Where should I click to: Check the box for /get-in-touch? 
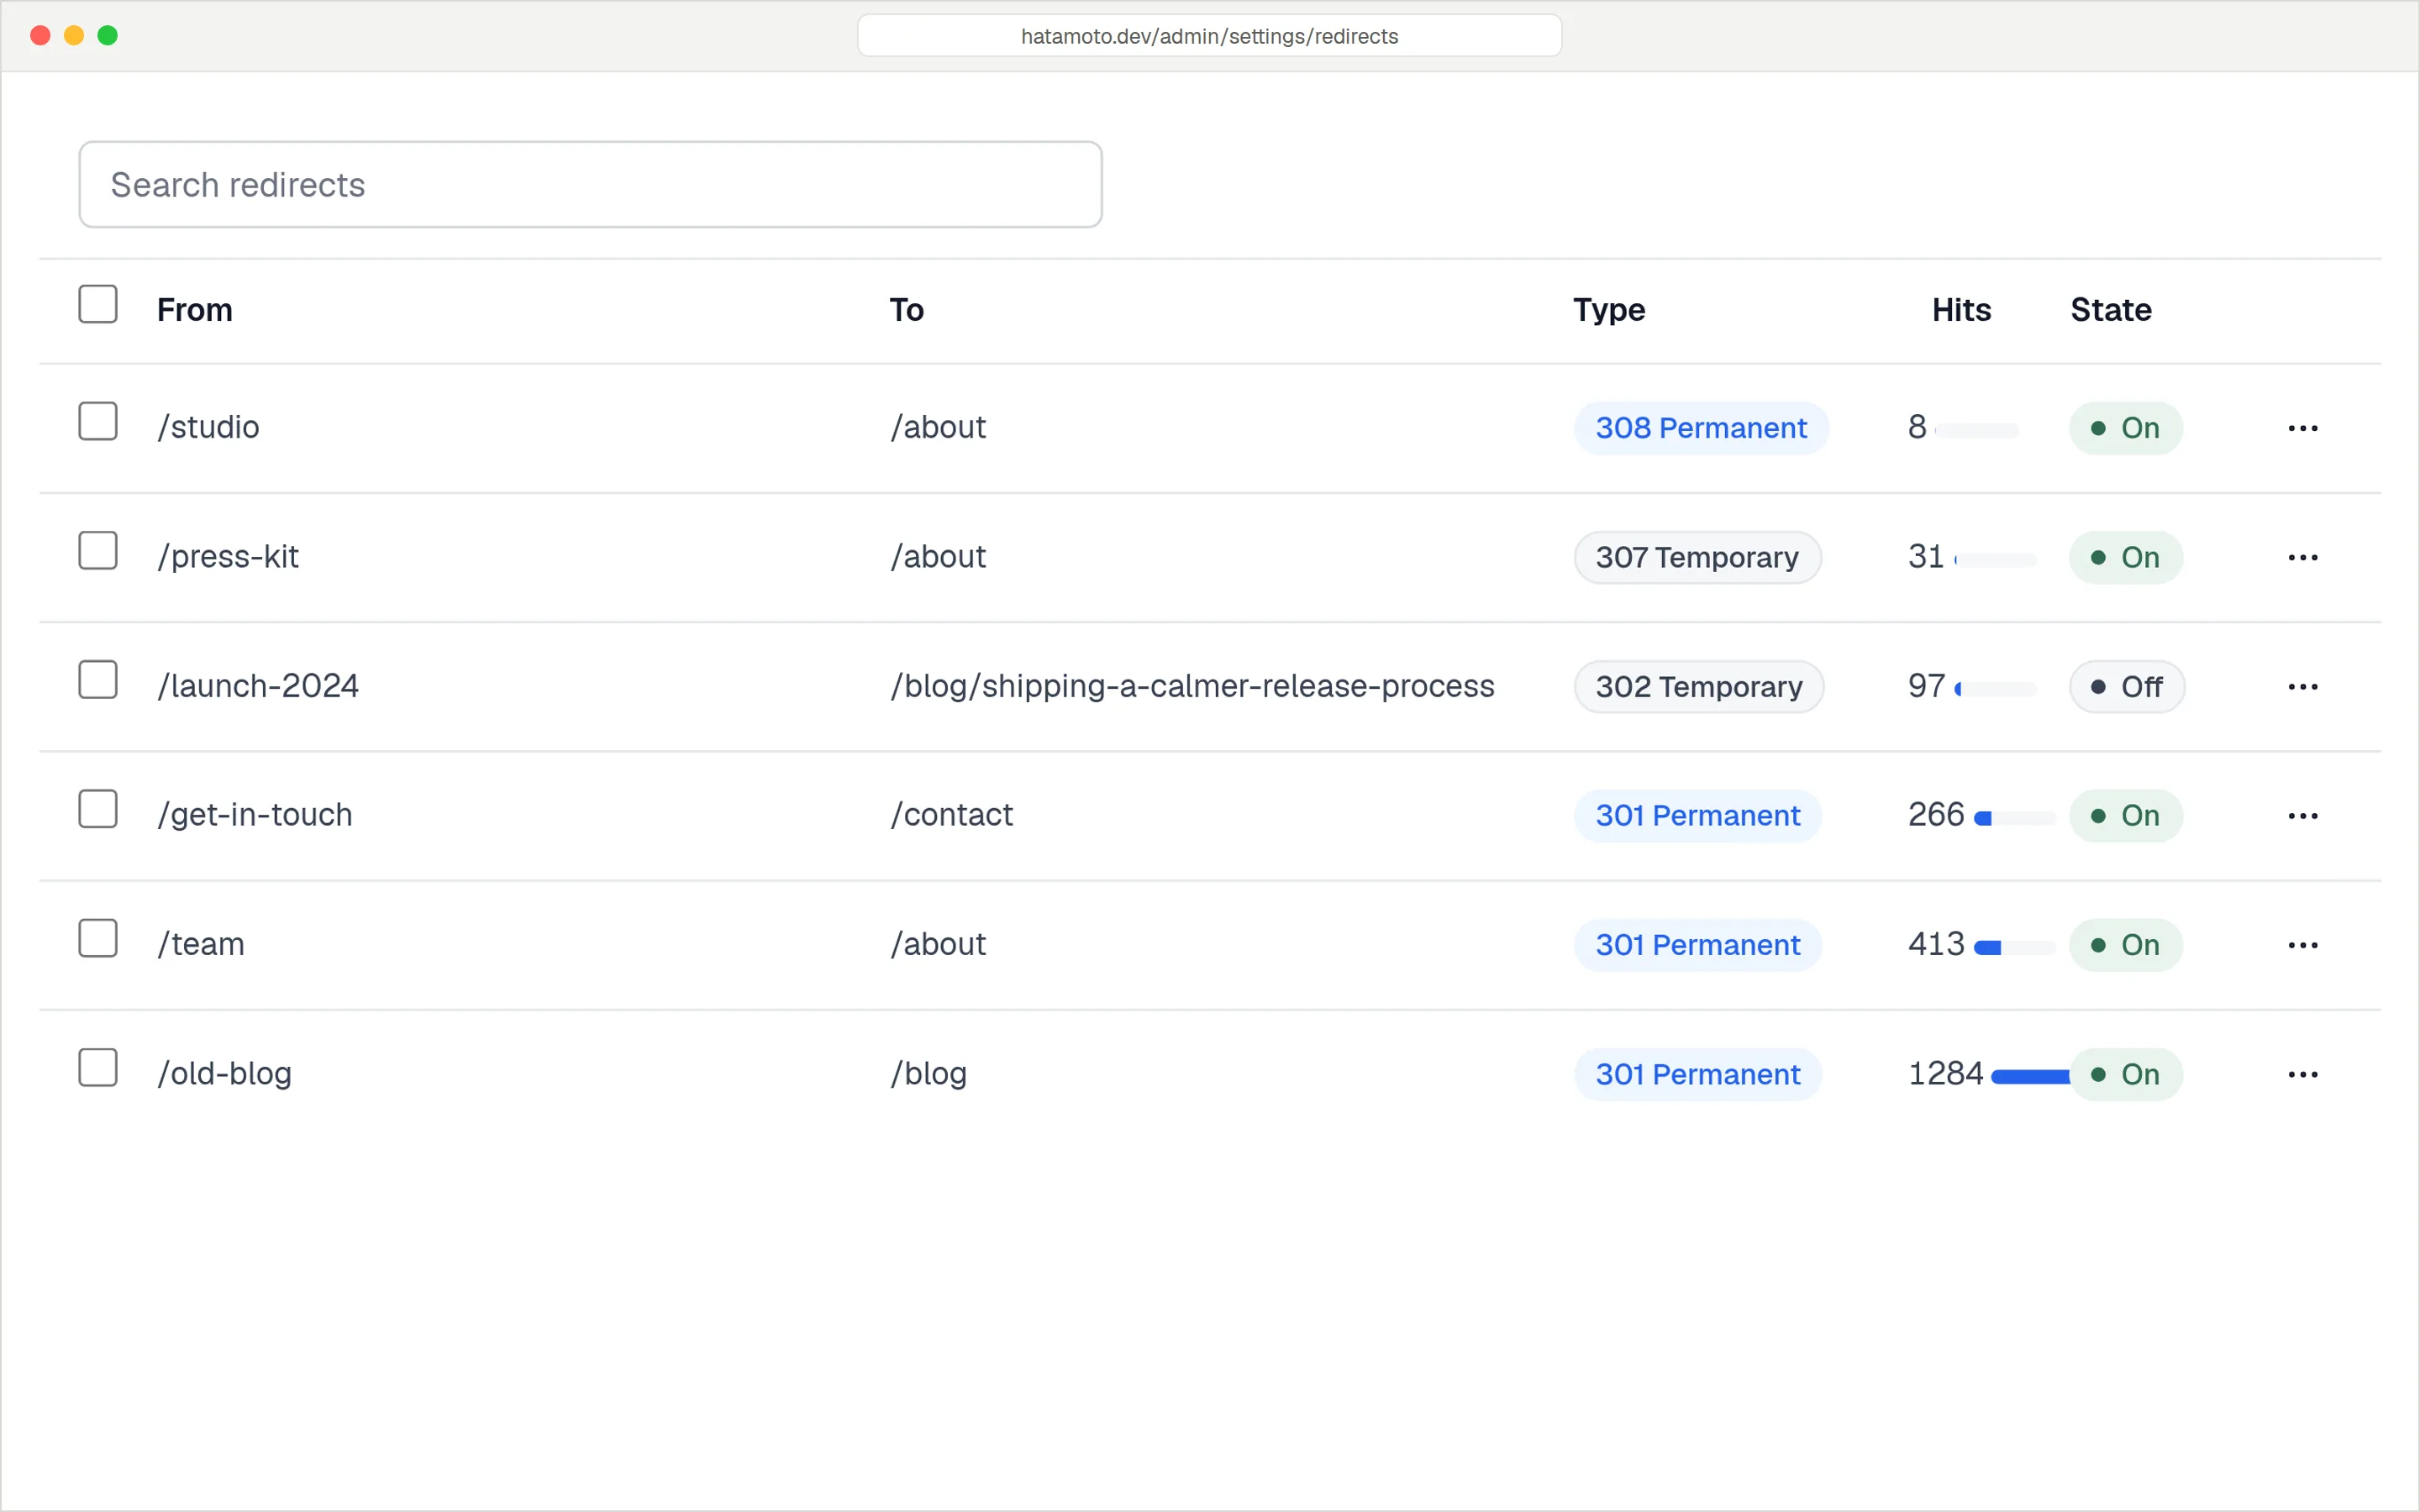(98, 809)
